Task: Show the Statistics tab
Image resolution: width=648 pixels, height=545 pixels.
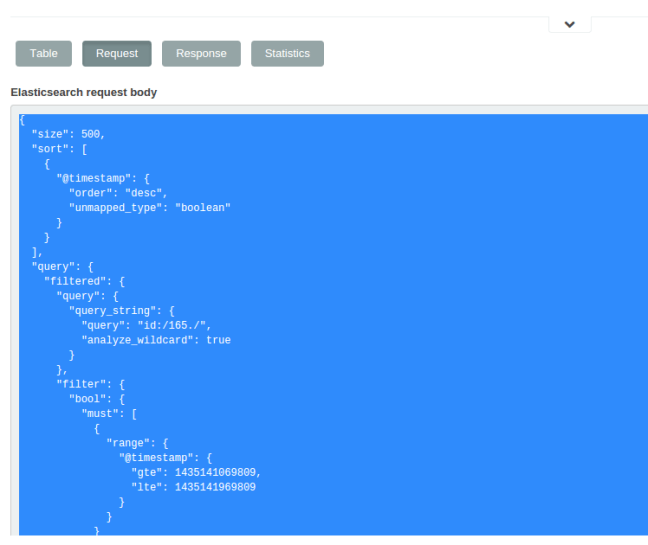Action: pyautogui.click(x=287, y=54)
